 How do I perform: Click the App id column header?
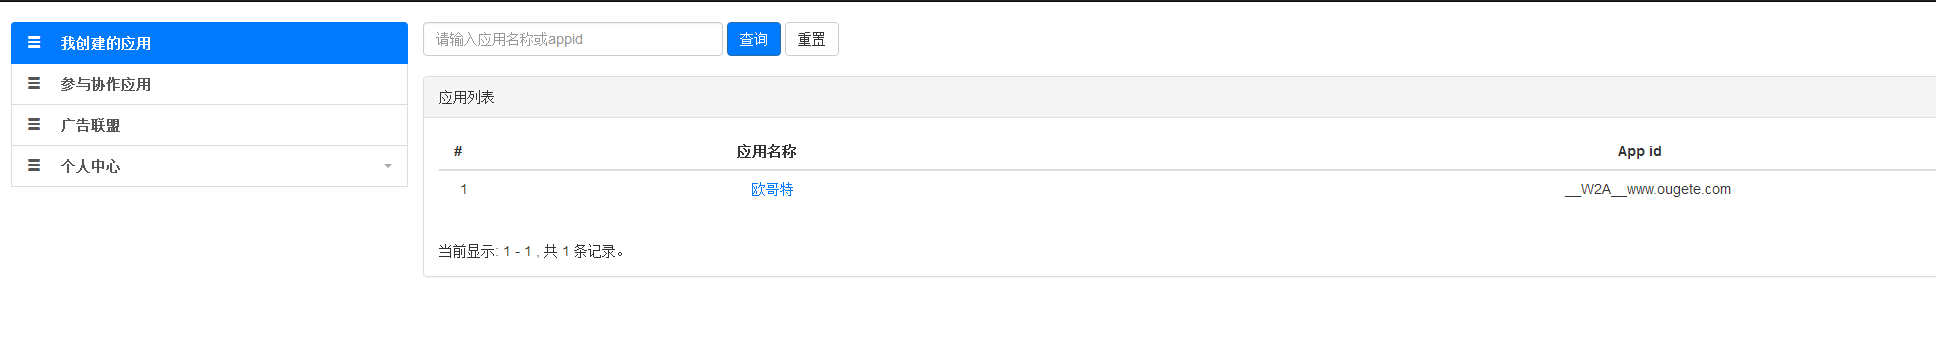pos(1640,151)
